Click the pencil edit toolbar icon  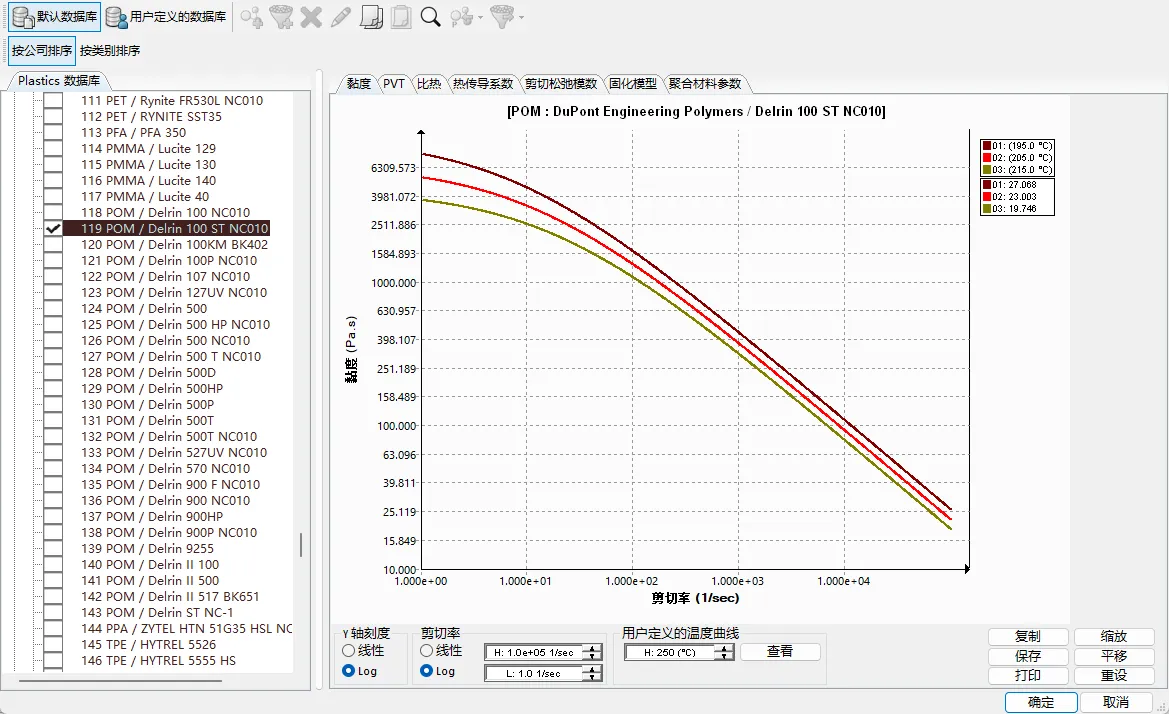(341, 16)
